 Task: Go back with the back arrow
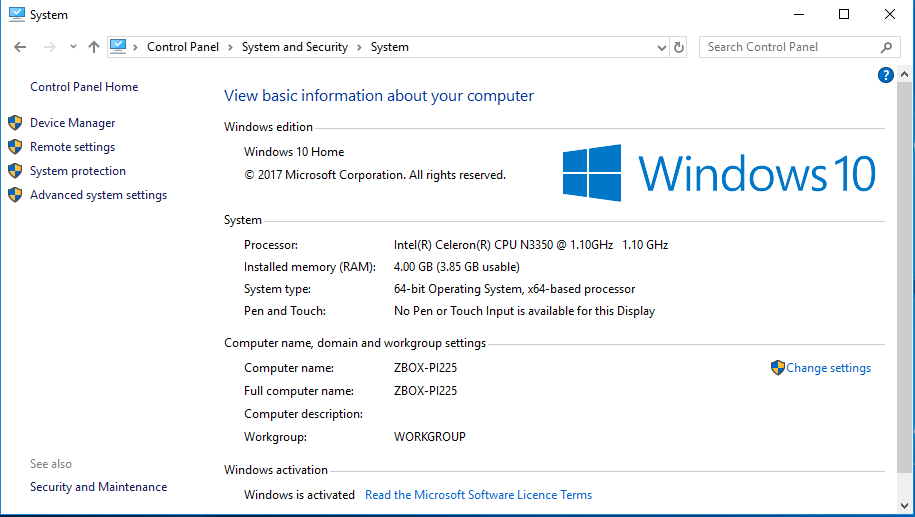tap(20, 47)
